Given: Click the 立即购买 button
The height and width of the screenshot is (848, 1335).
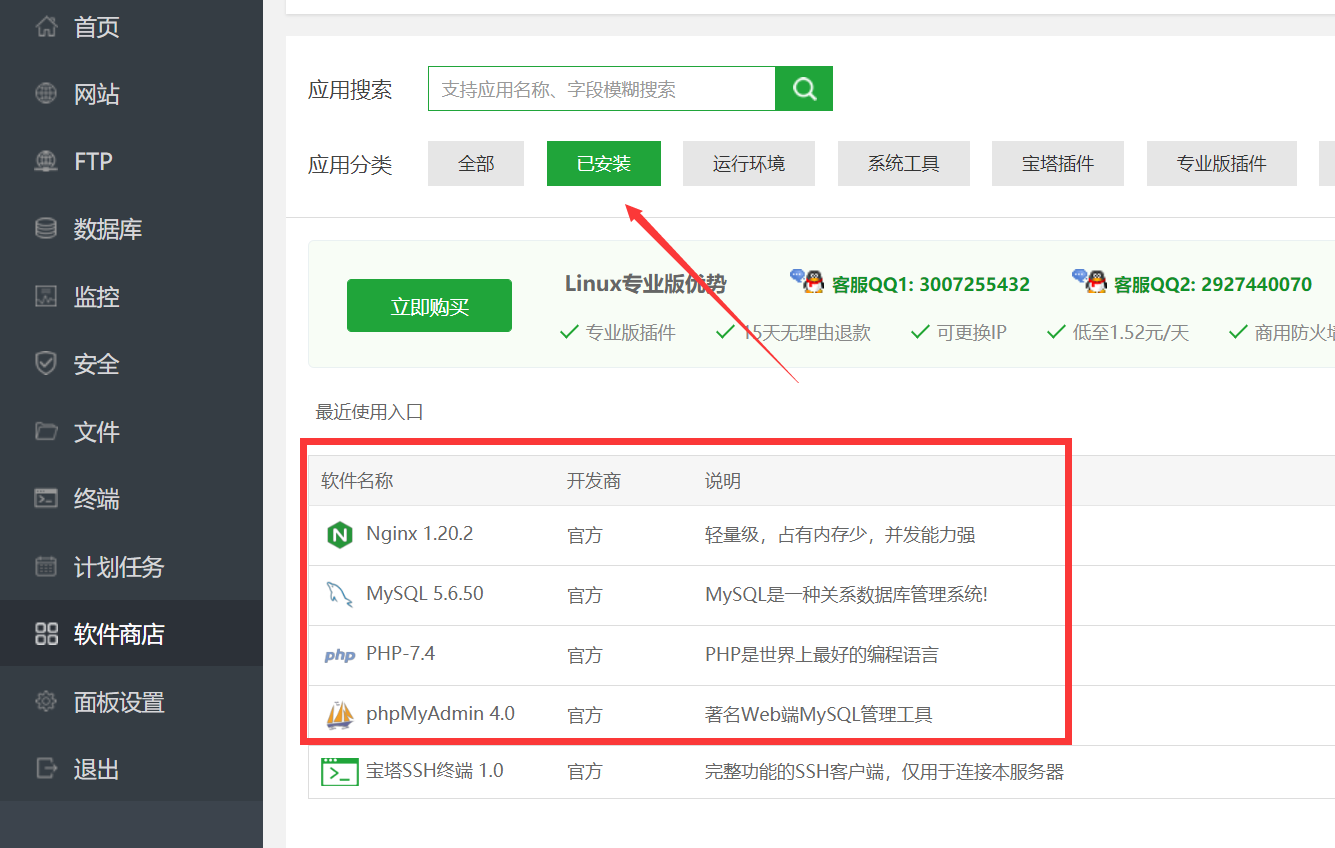Looking at the screenshot, I should [429, 306].
